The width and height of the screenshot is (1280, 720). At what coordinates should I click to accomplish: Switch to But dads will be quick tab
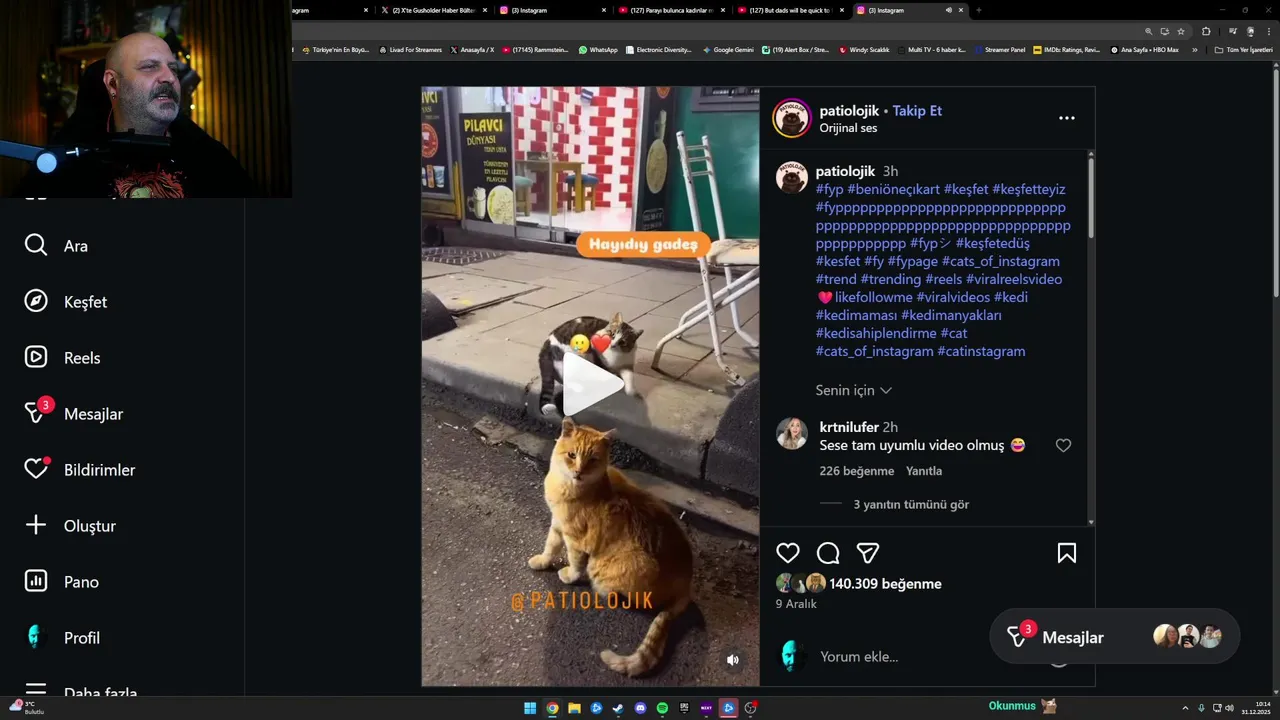(789, 10)
